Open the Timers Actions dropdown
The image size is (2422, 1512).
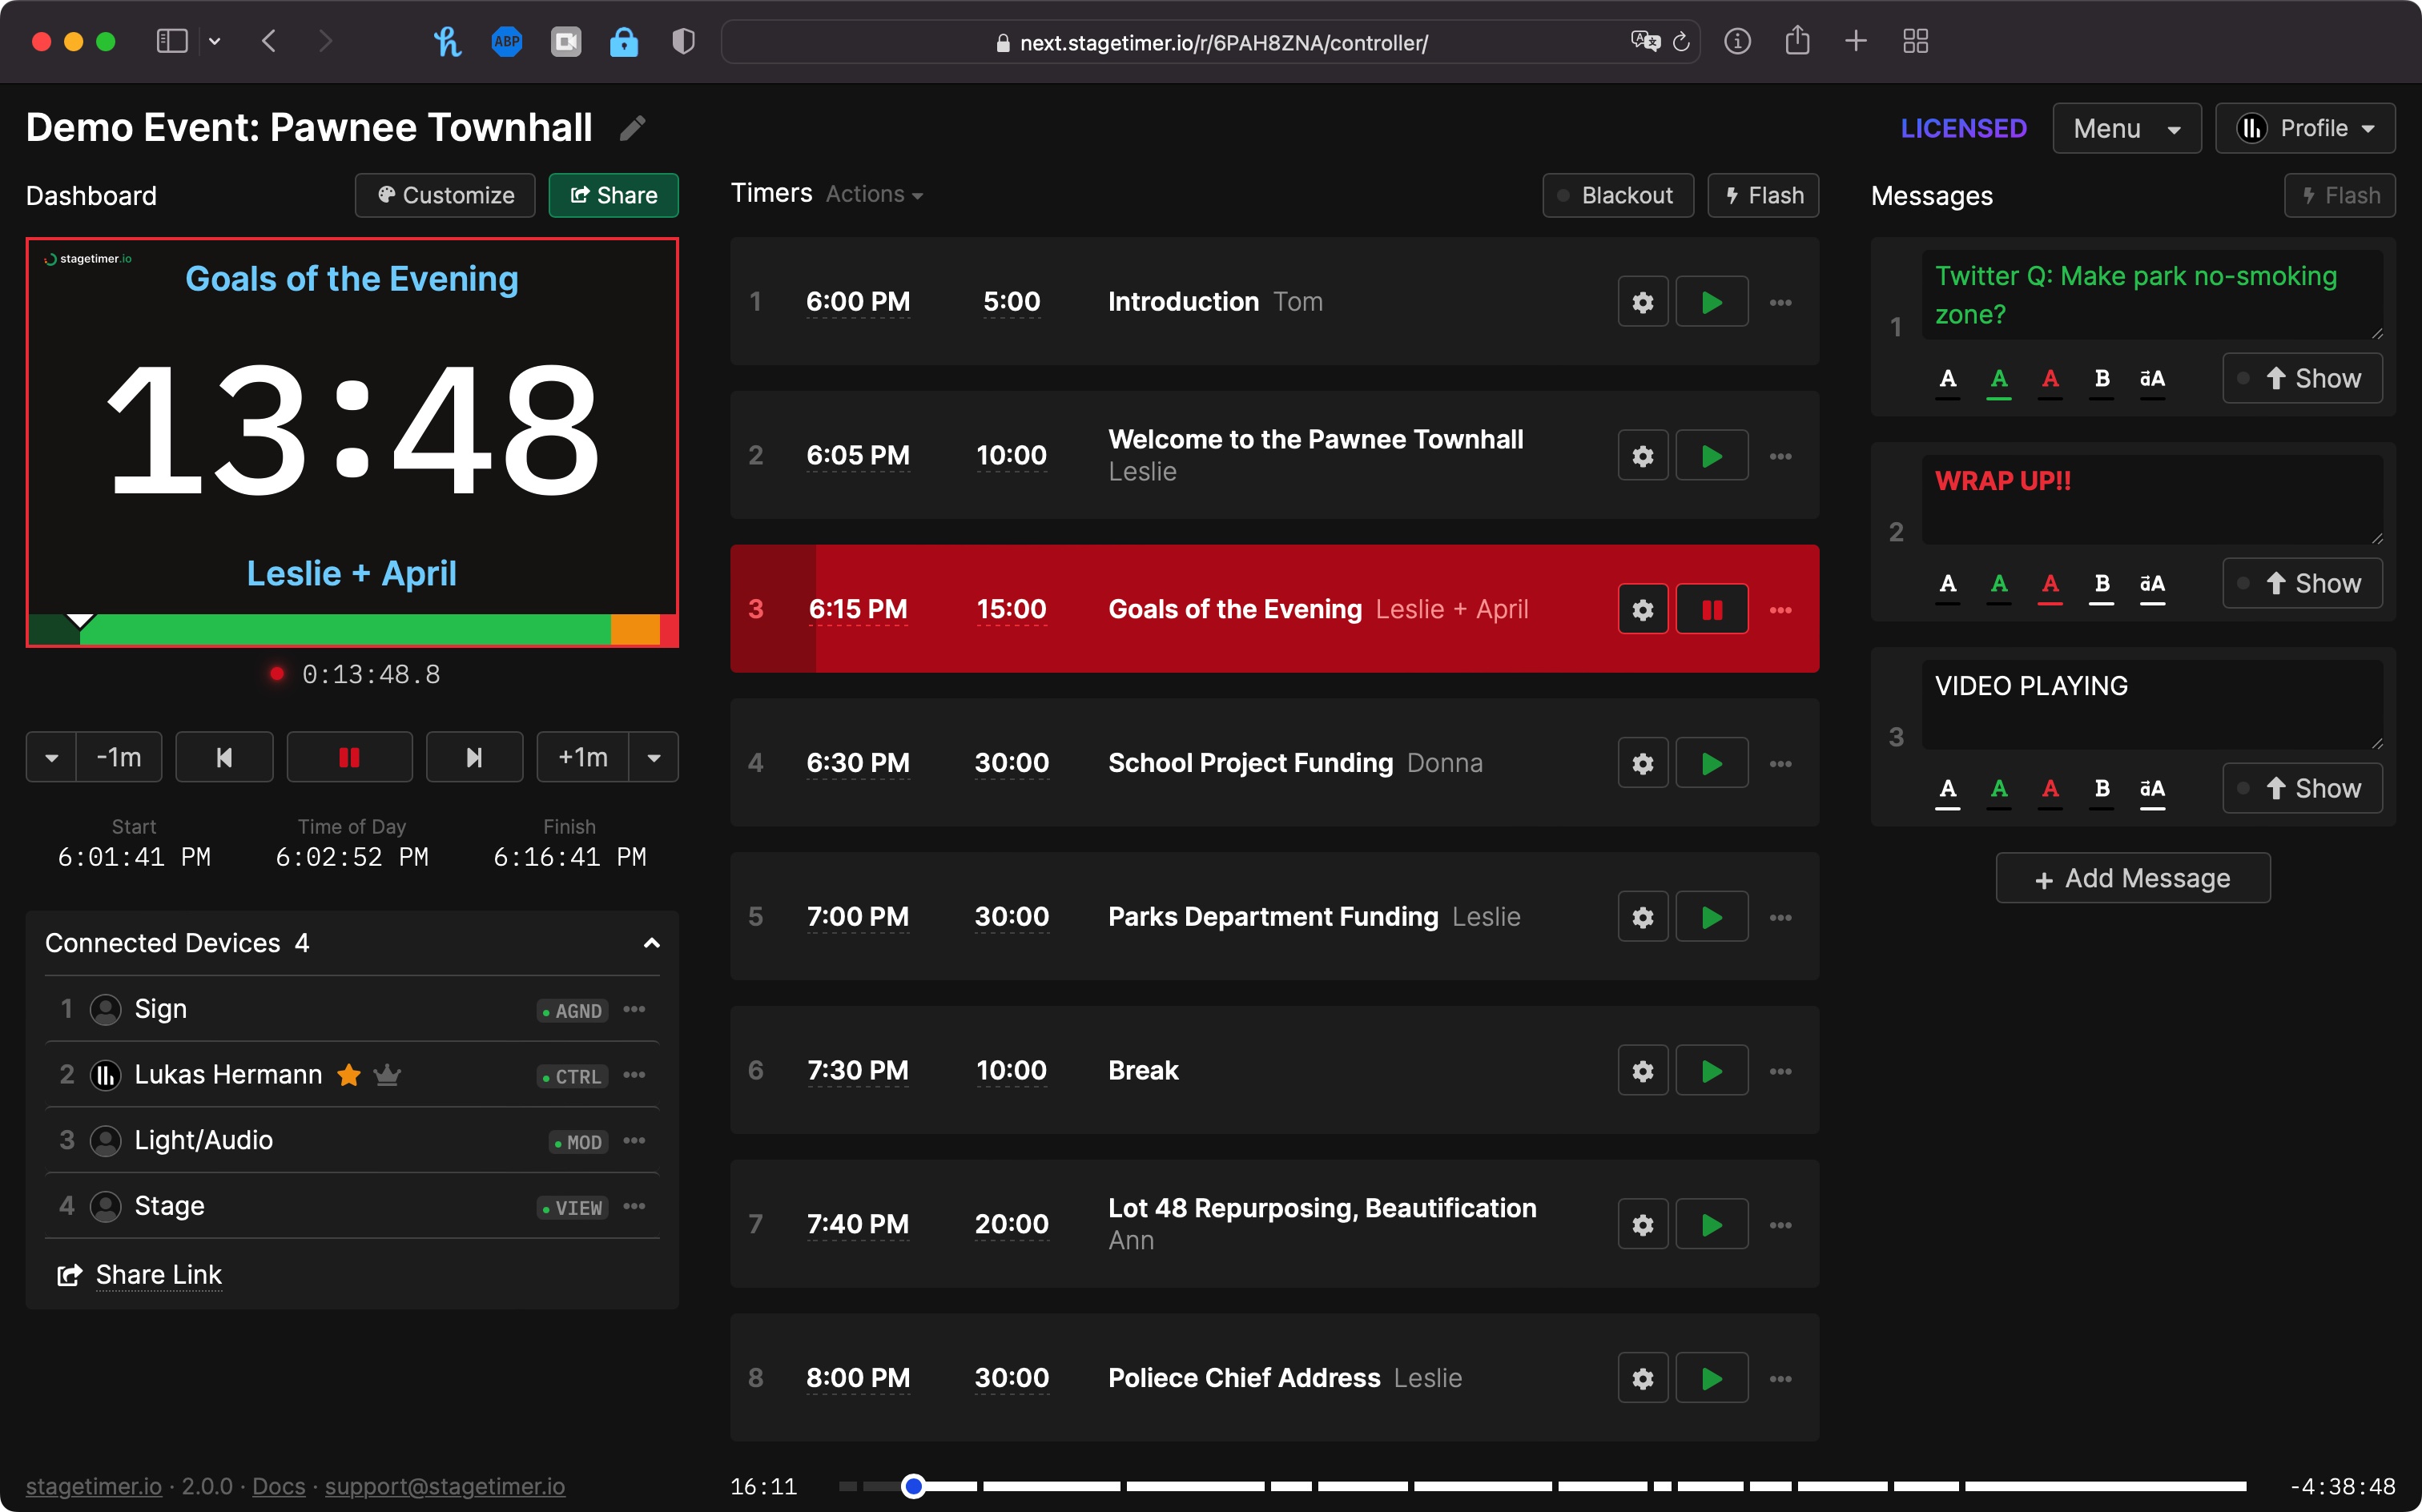point(874,194)
